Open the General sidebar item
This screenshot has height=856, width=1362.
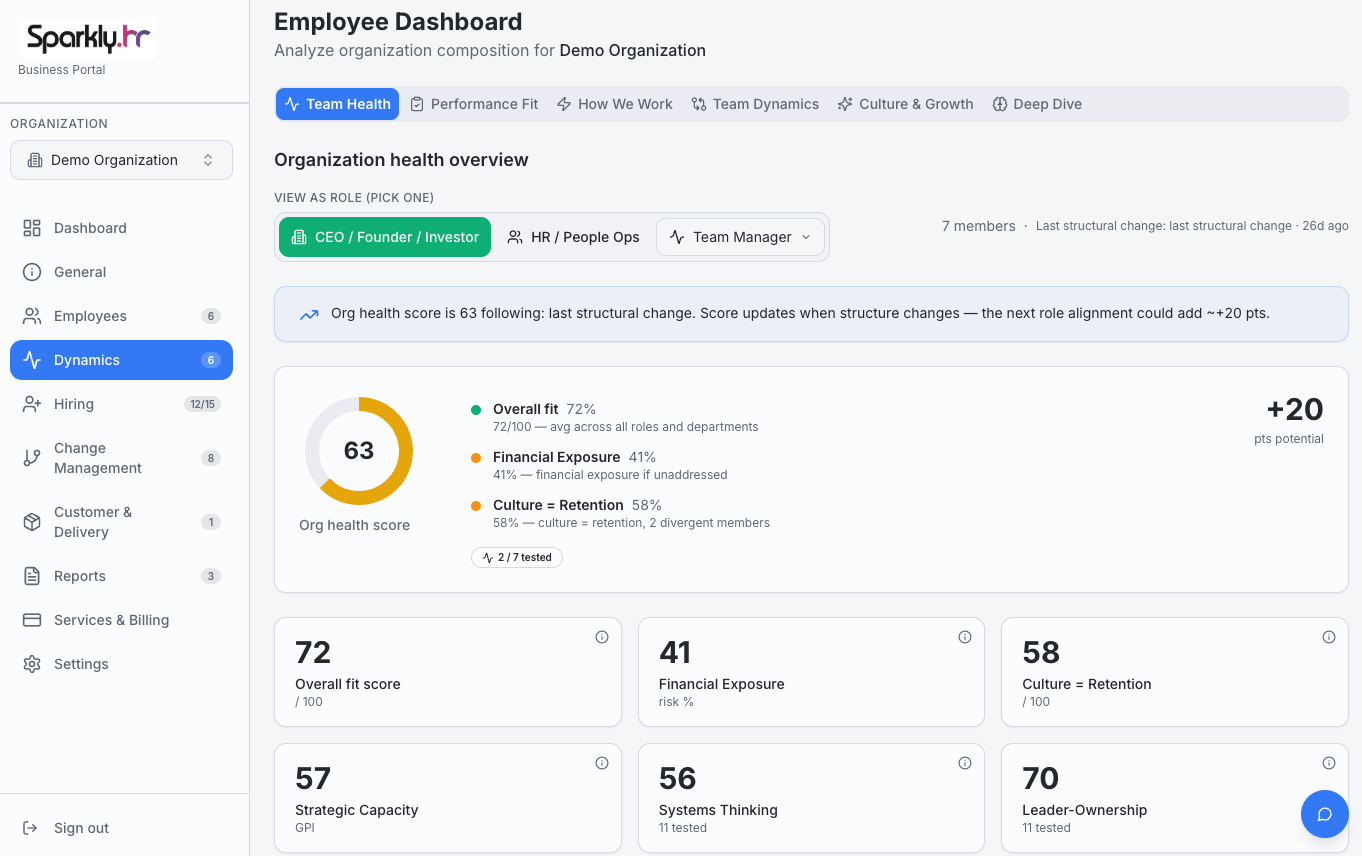point(121,272)
